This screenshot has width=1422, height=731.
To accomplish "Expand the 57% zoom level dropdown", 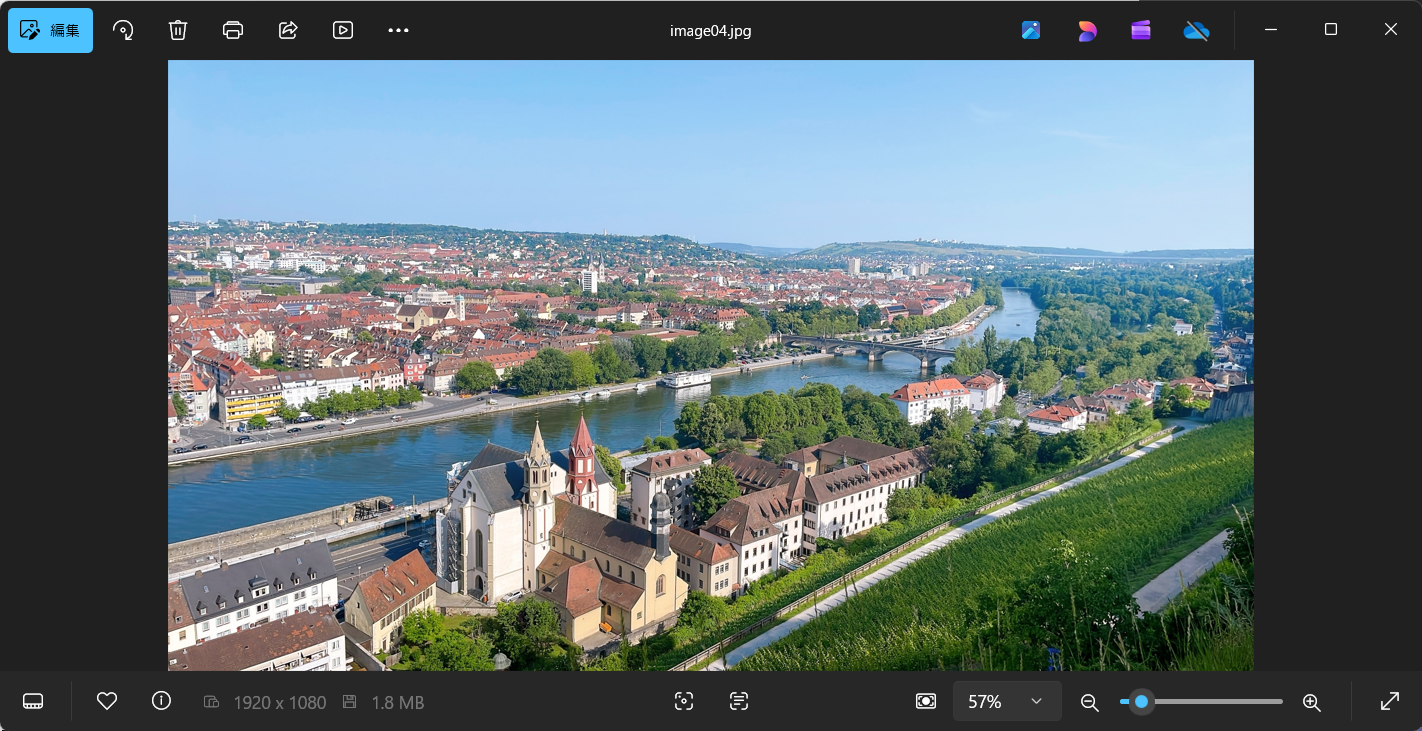I will 1007,702.
